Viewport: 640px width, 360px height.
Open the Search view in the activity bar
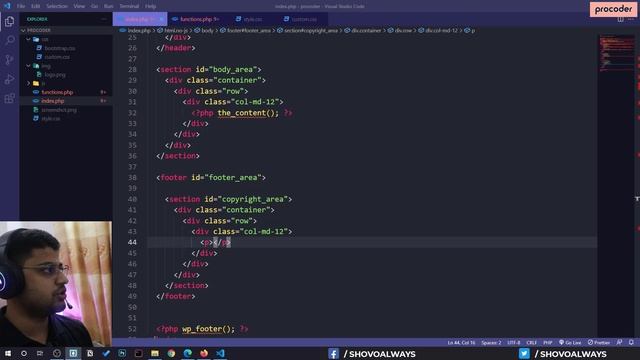pyautogui.click(x=9, y=40)
